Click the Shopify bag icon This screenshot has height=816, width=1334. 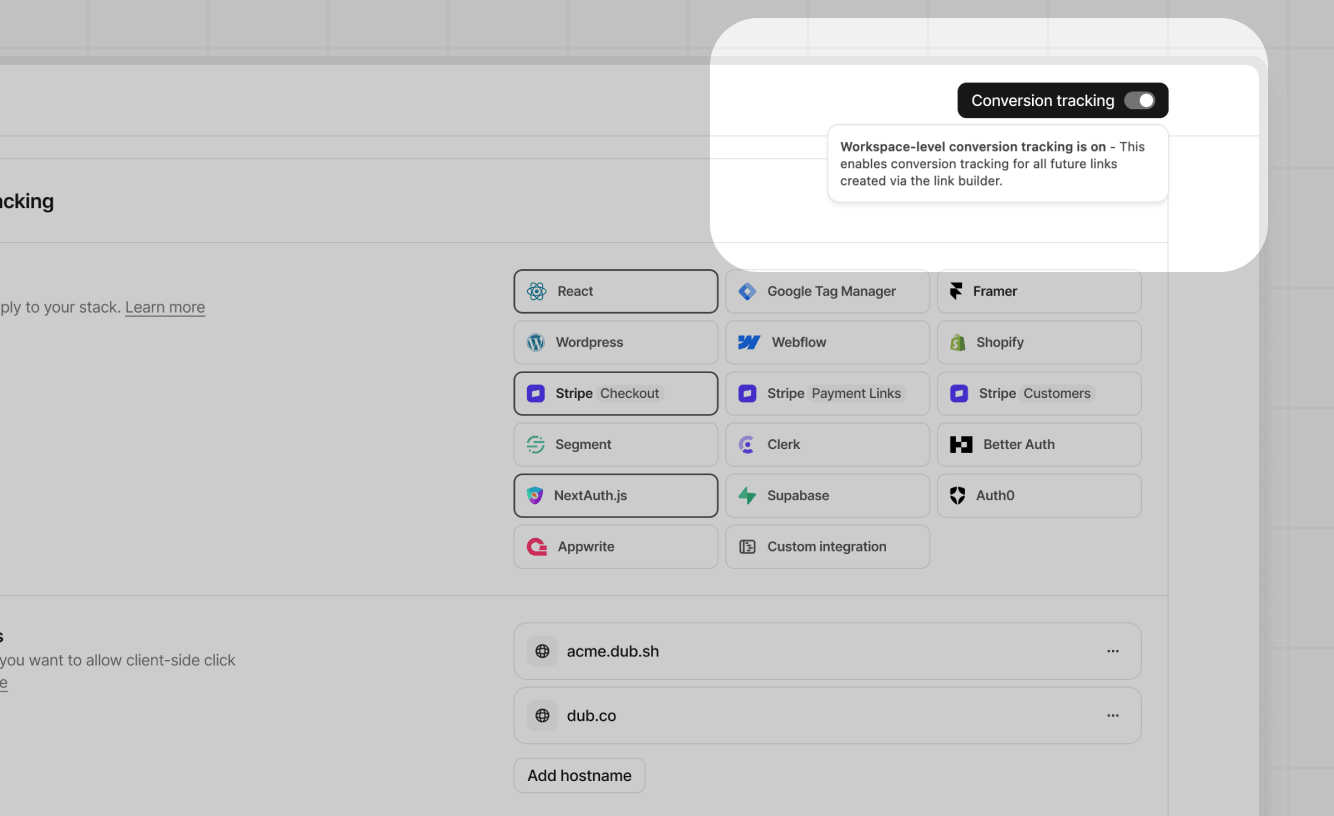tap(958, 342)
